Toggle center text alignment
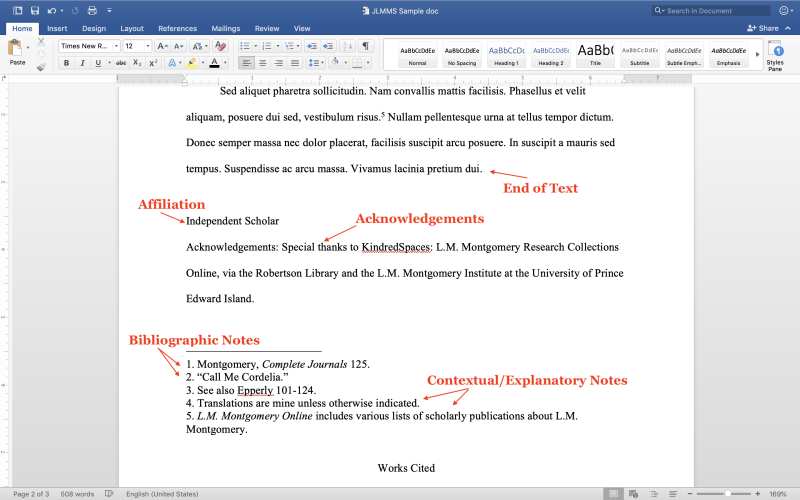The height and width of the screenshot is (500, 800). (263, 63)
